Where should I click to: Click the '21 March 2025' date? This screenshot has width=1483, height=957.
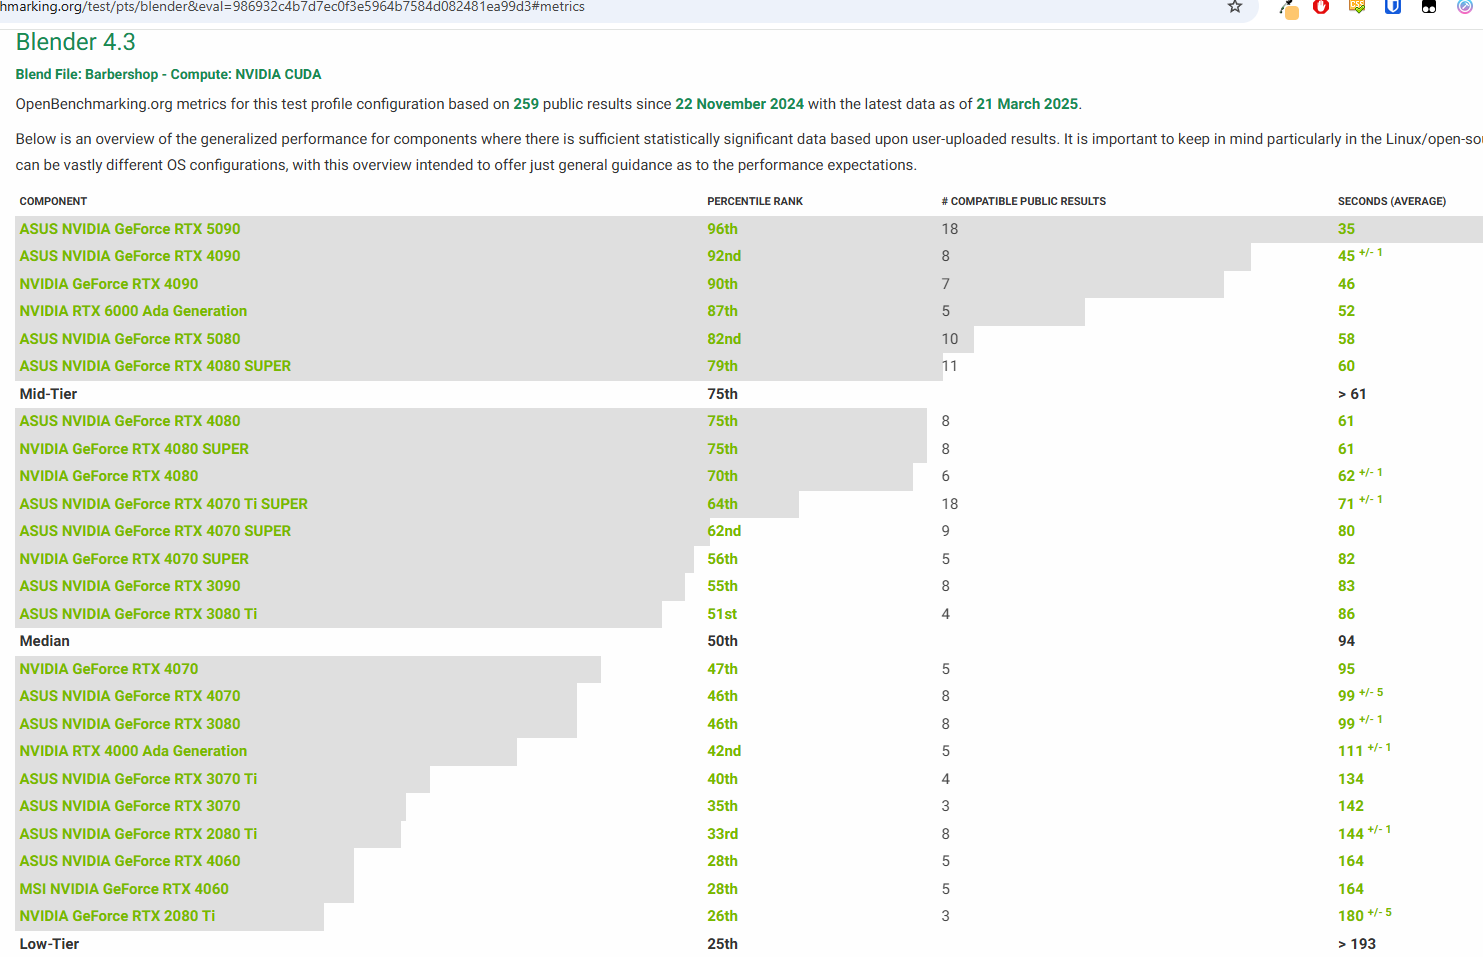[x=1027, y=104]
